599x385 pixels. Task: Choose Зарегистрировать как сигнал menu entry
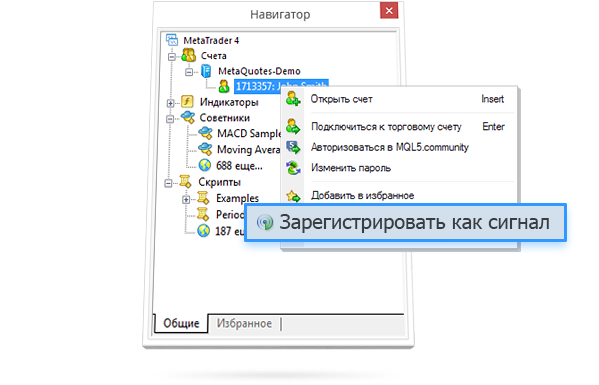pos(405,222)
